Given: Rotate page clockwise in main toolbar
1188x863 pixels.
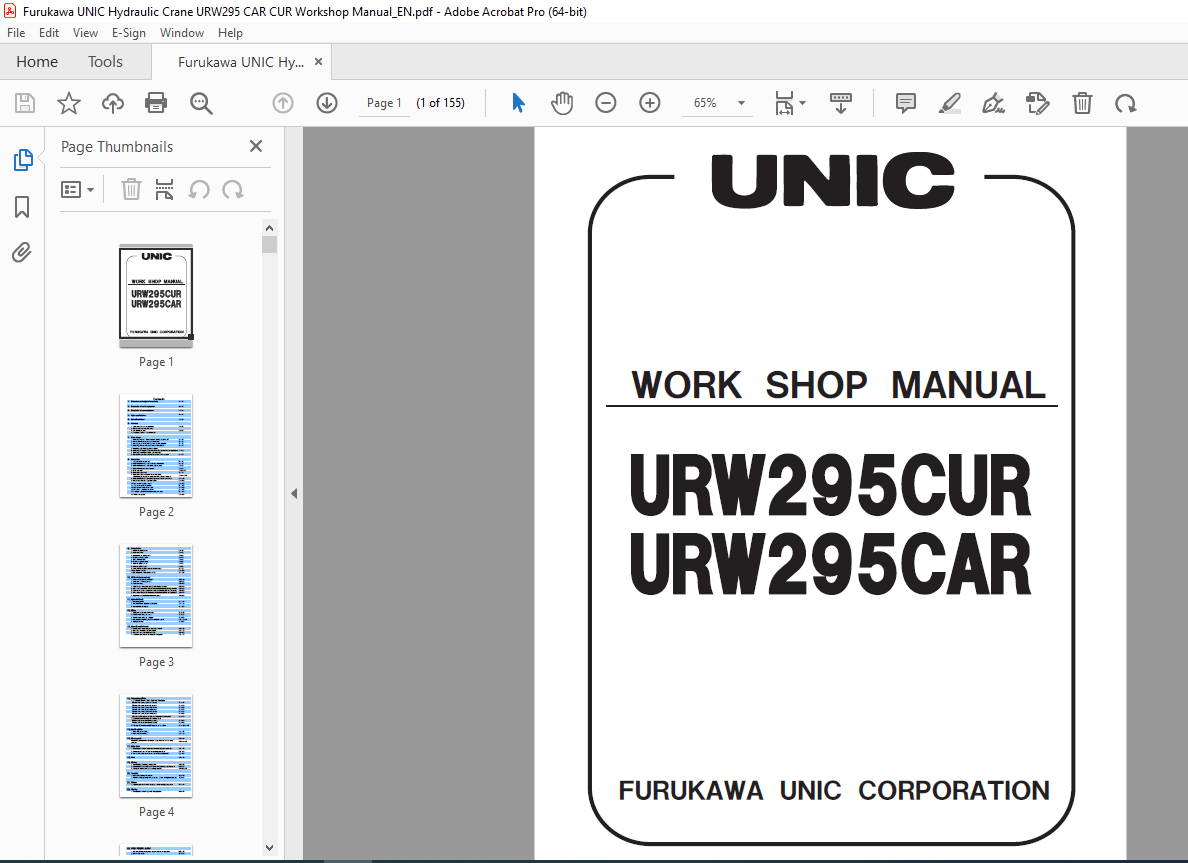Looking at the screenshot, I should coord(1125,103).
